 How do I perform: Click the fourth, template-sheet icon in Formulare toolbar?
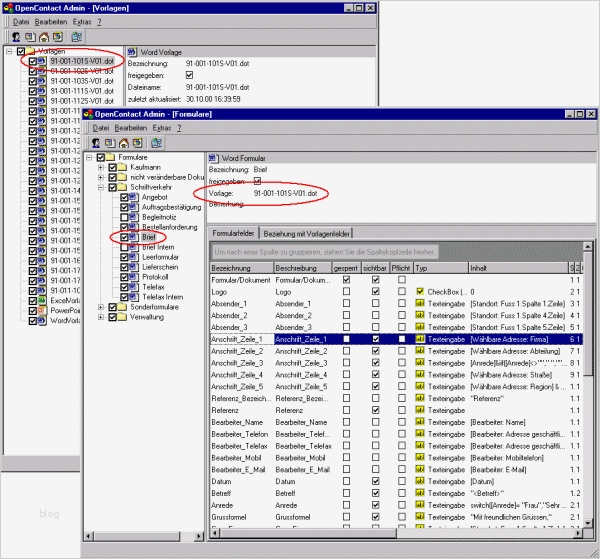(137, 143)
